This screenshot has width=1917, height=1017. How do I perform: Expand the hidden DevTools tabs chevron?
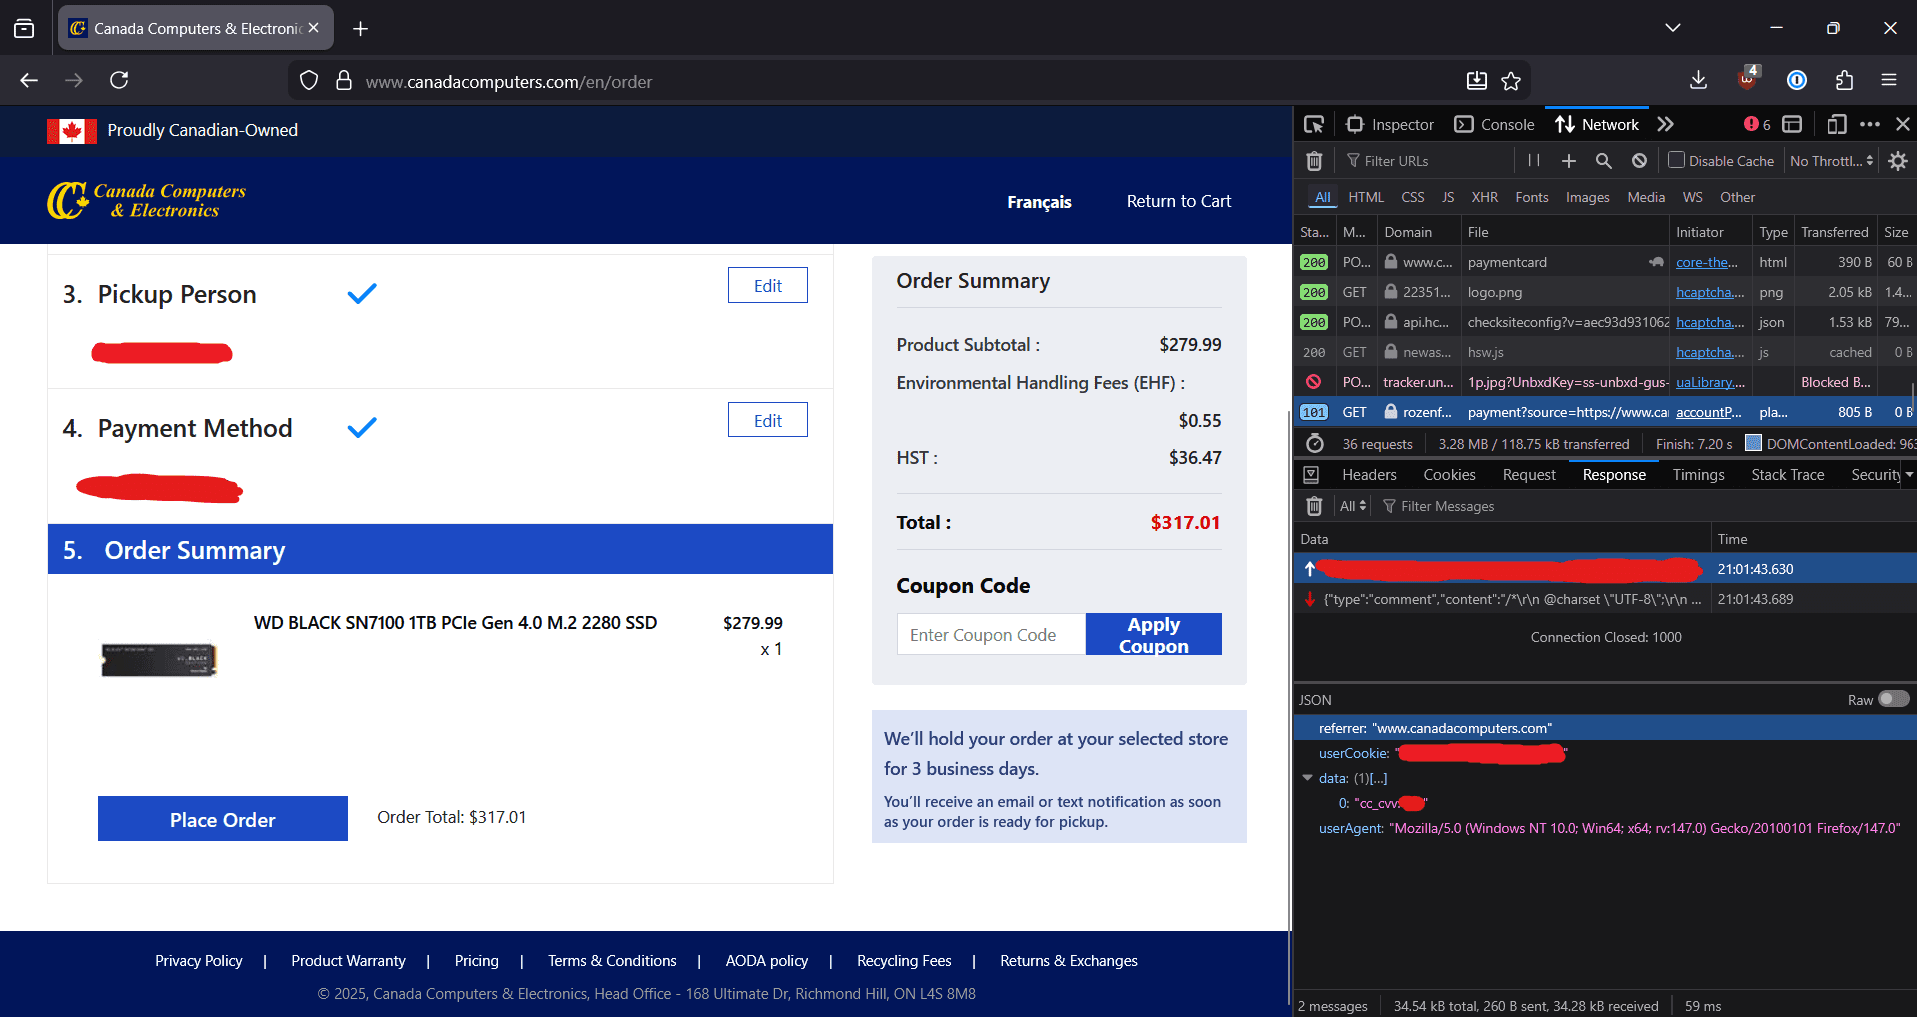coord(1665,124)
